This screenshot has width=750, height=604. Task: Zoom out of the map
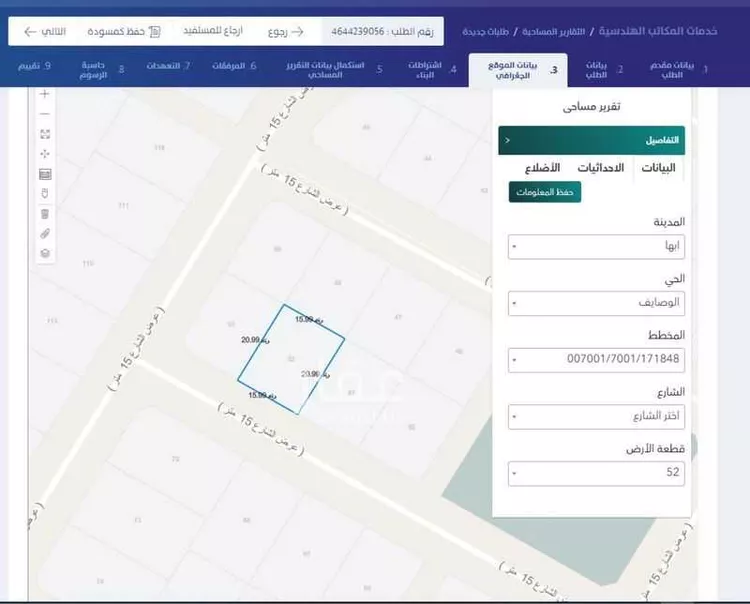pos(45,113)
